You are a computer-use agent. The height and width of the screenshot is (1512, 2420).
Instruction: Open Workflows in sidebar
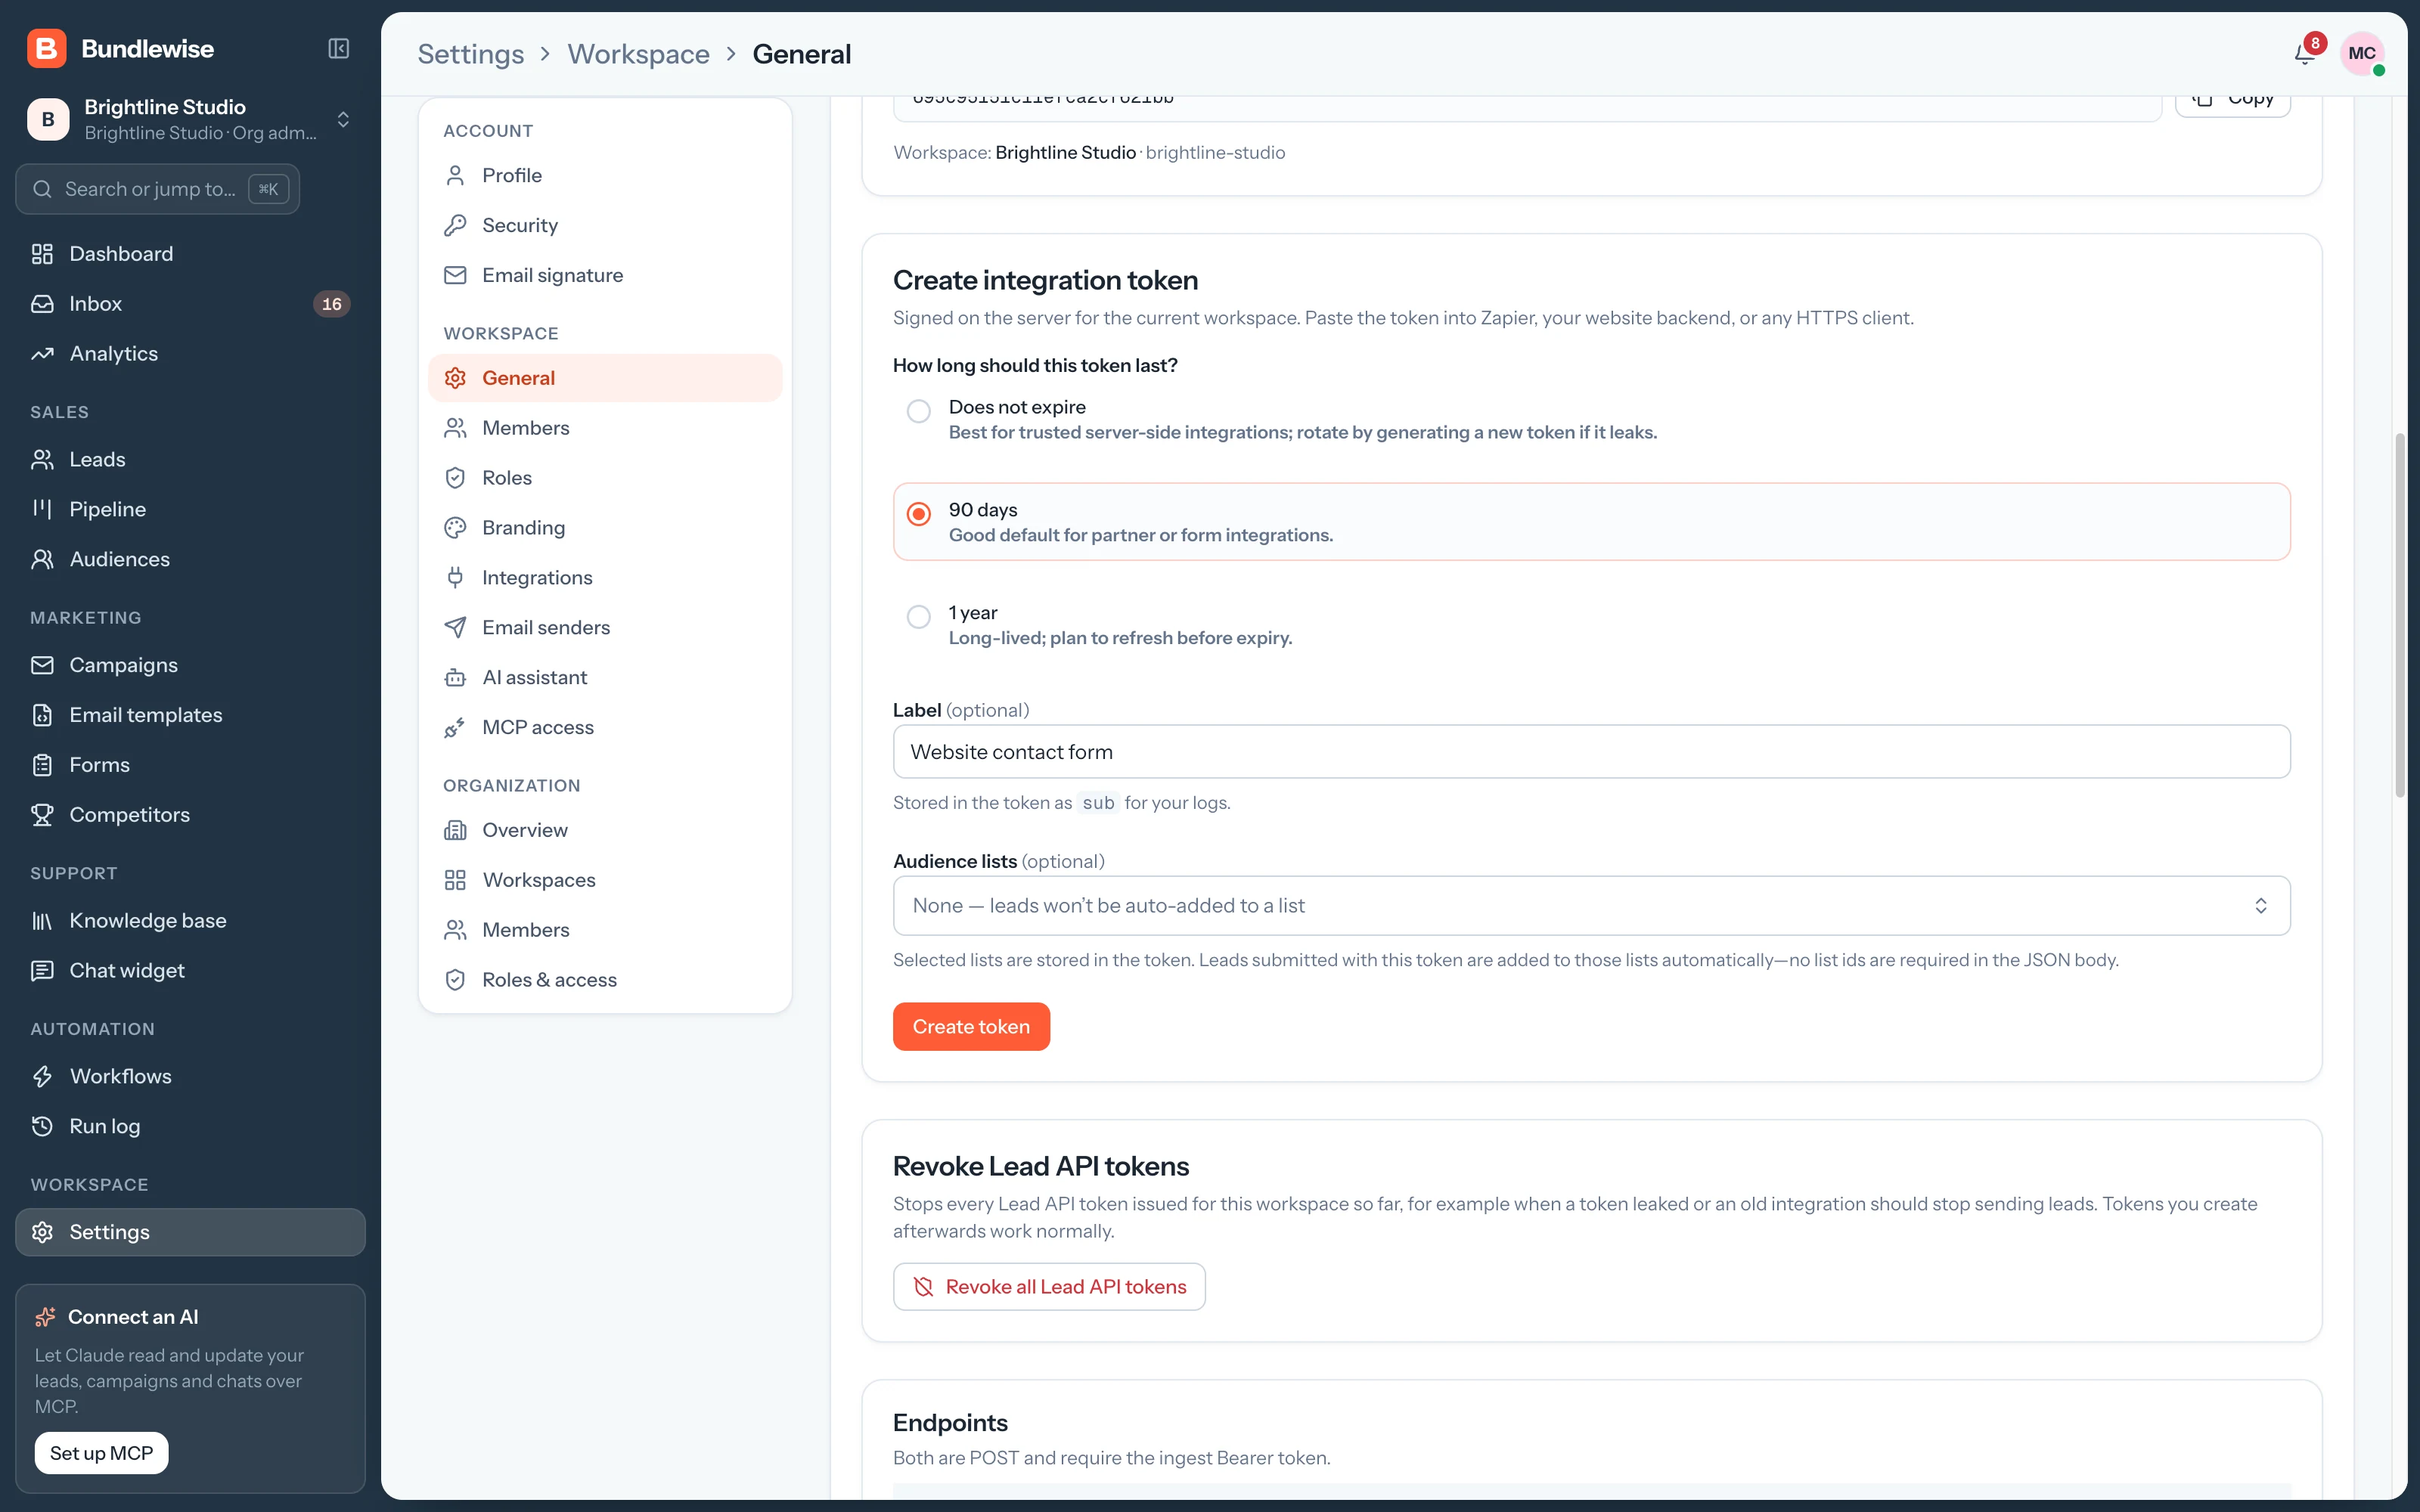click(190, 1076)
